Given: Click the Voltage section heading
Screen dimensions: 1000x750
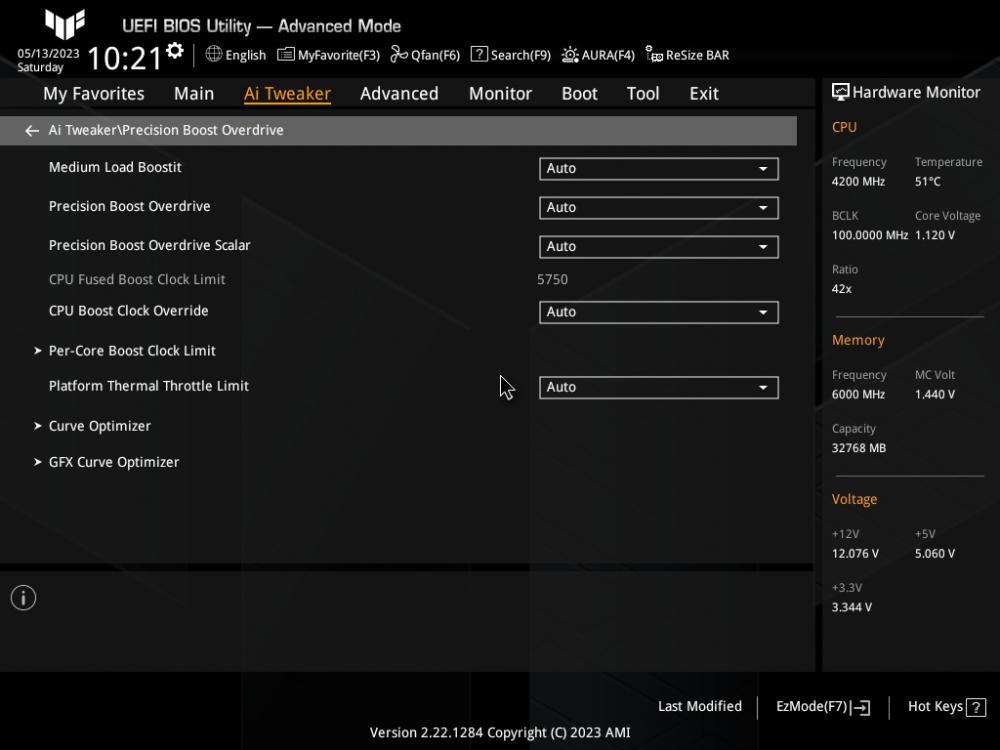Looking at the screenshot, I should click(854, 499).
